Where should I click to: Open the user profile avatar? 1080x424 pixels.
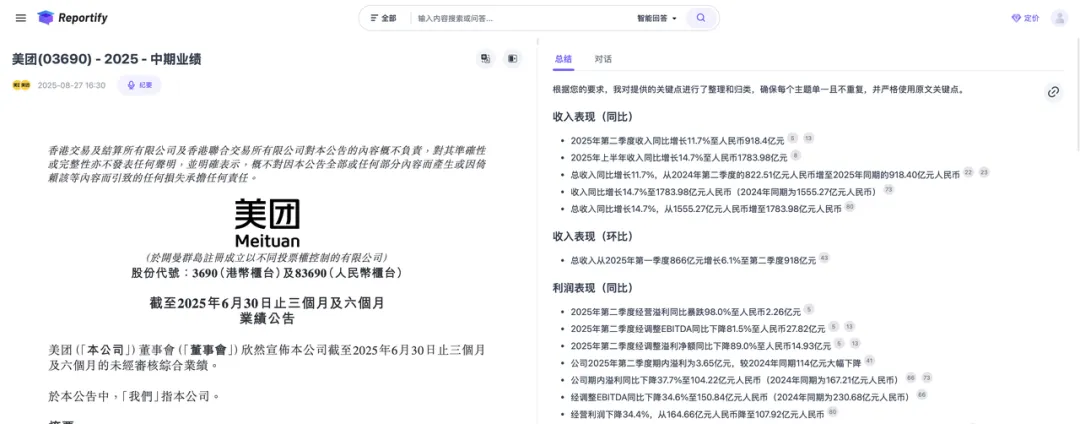1059,18
